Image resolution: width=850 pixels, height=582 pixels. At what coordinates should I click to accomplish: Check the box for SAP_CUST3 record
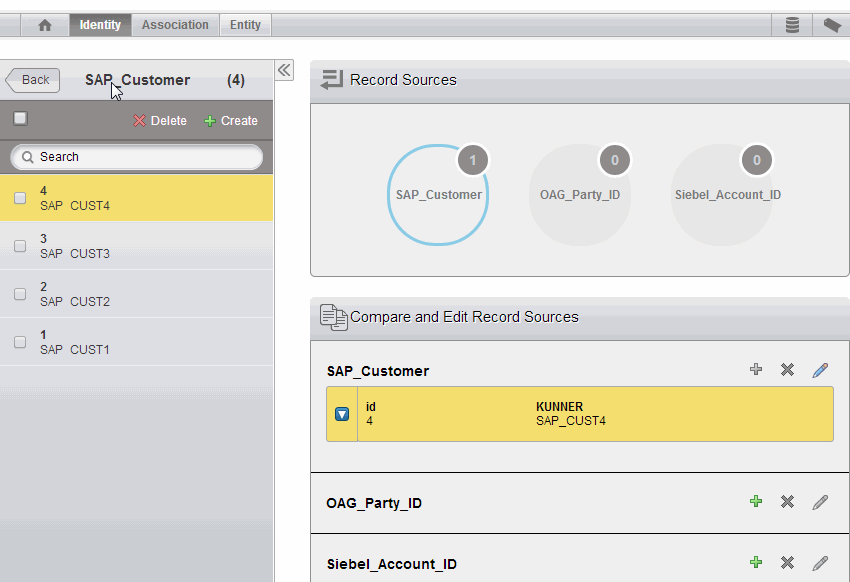20,246
